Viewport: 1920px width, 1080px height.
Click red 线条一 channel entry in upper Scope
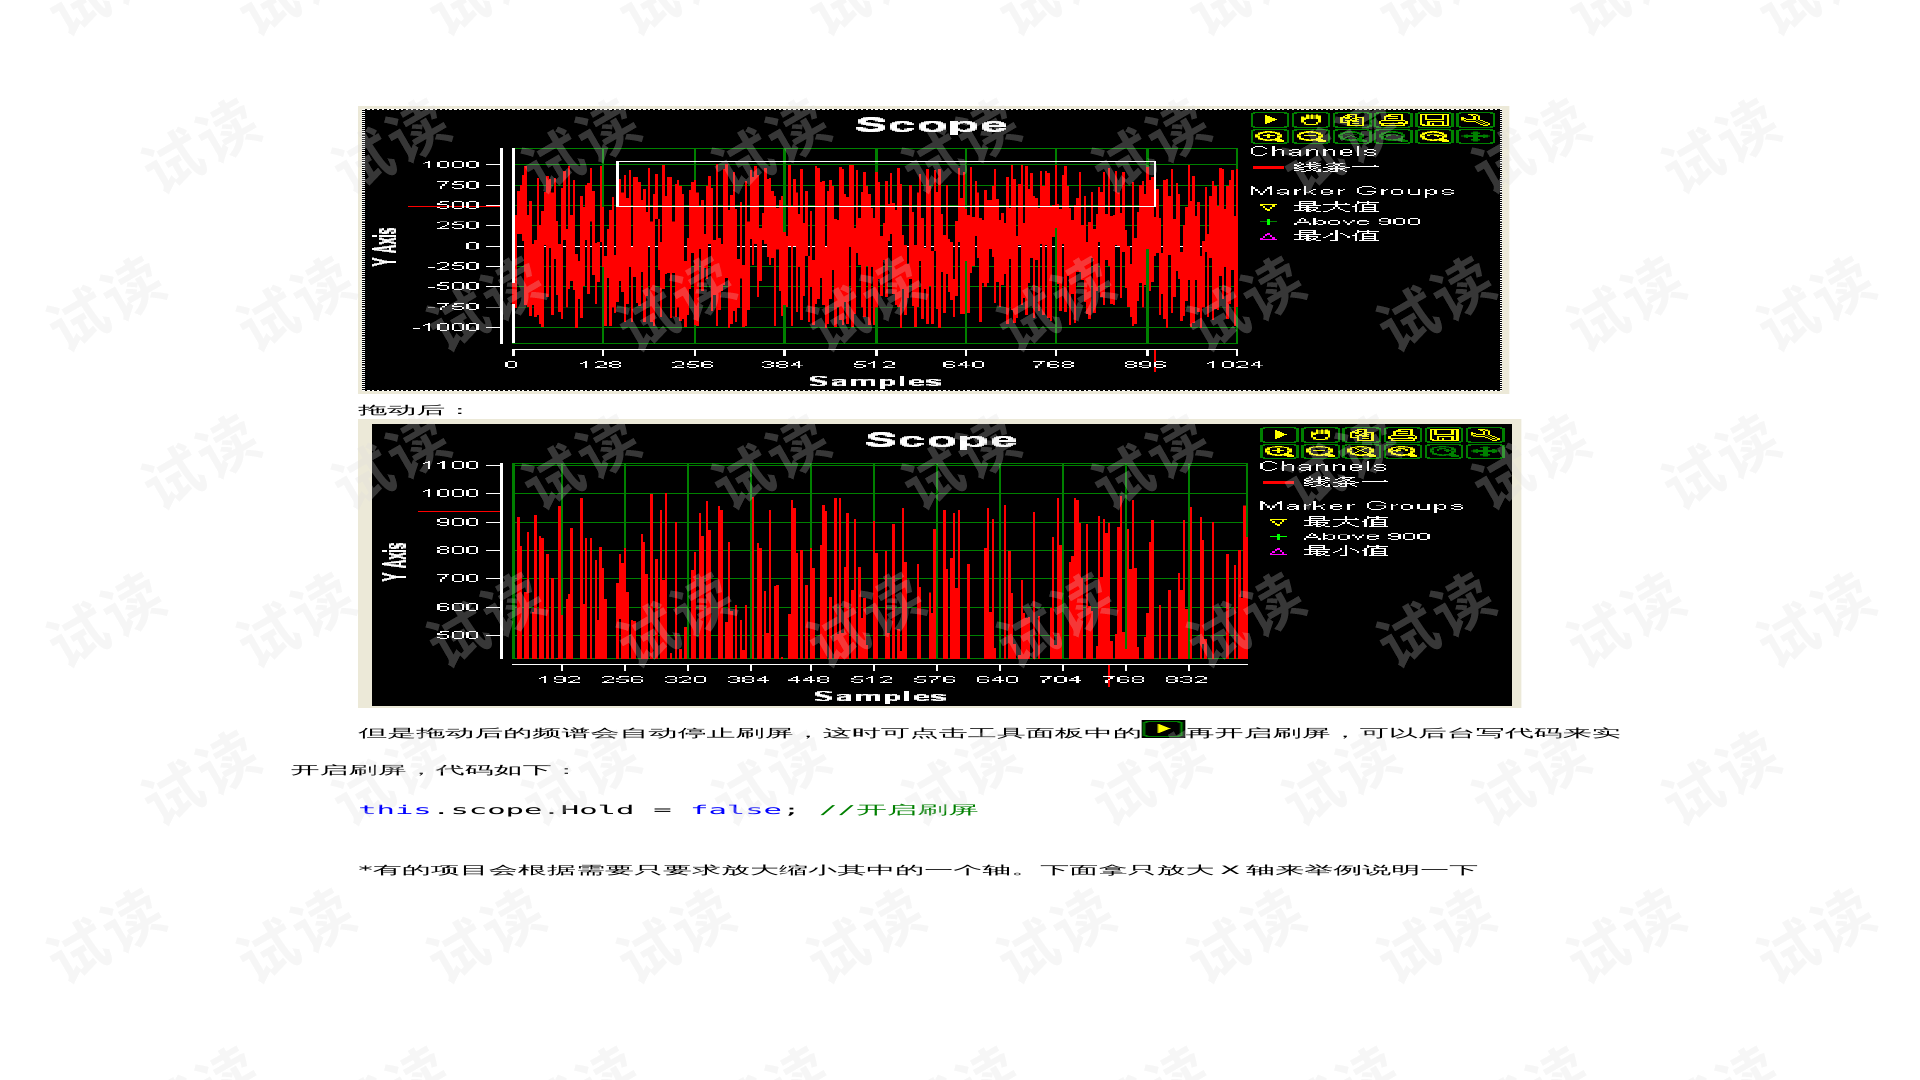[x=1315, y=167]
